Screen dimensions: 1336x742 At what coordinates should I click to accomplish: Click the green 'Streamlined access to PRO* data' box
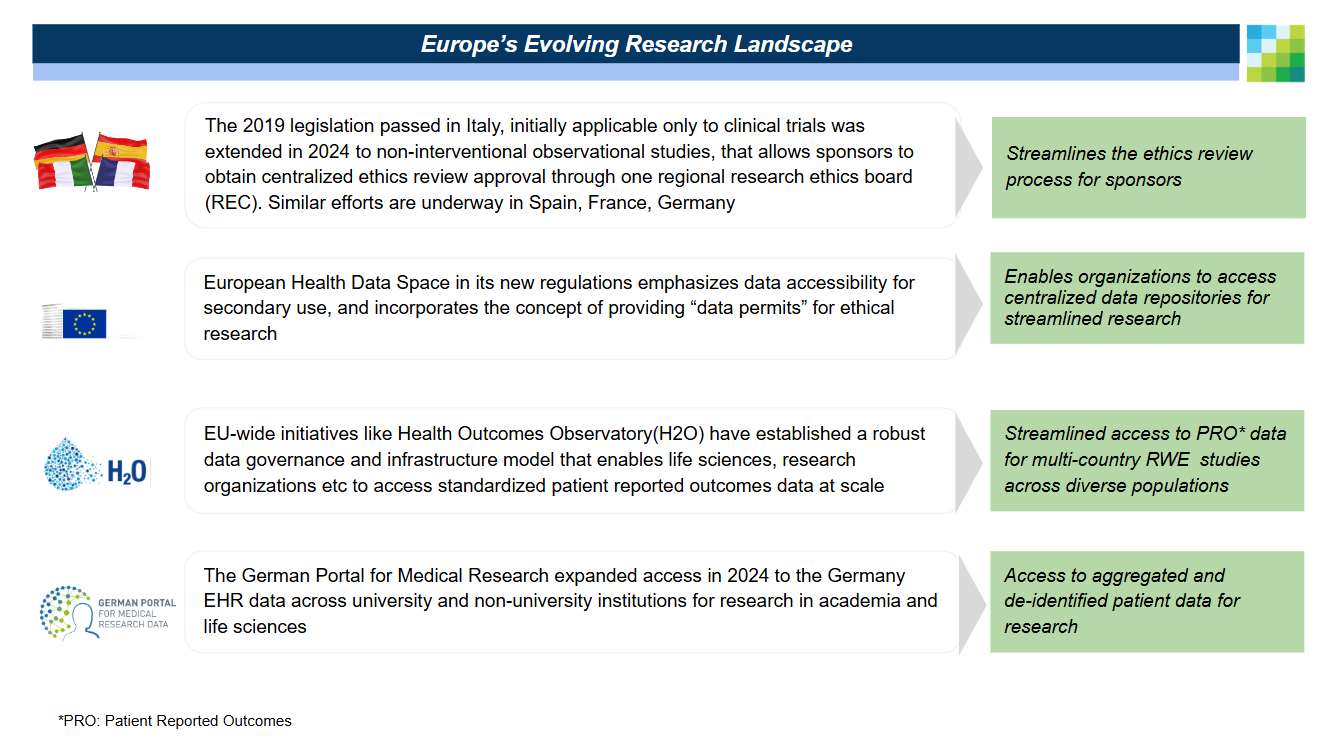pyautogui.click(x=1147, y=460)
